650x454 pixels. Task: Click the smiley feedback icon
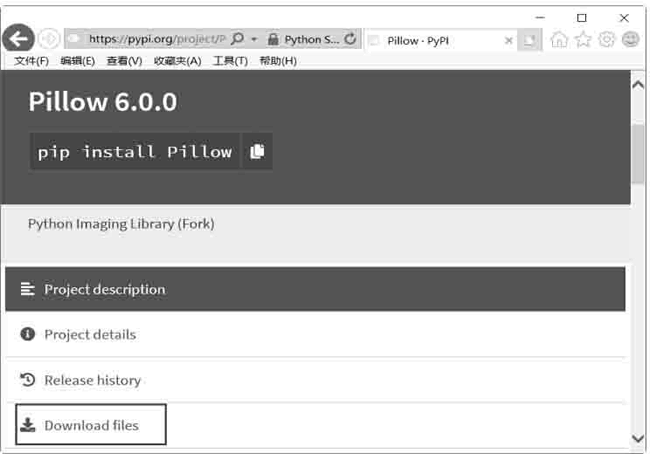(x=631, y=40)
